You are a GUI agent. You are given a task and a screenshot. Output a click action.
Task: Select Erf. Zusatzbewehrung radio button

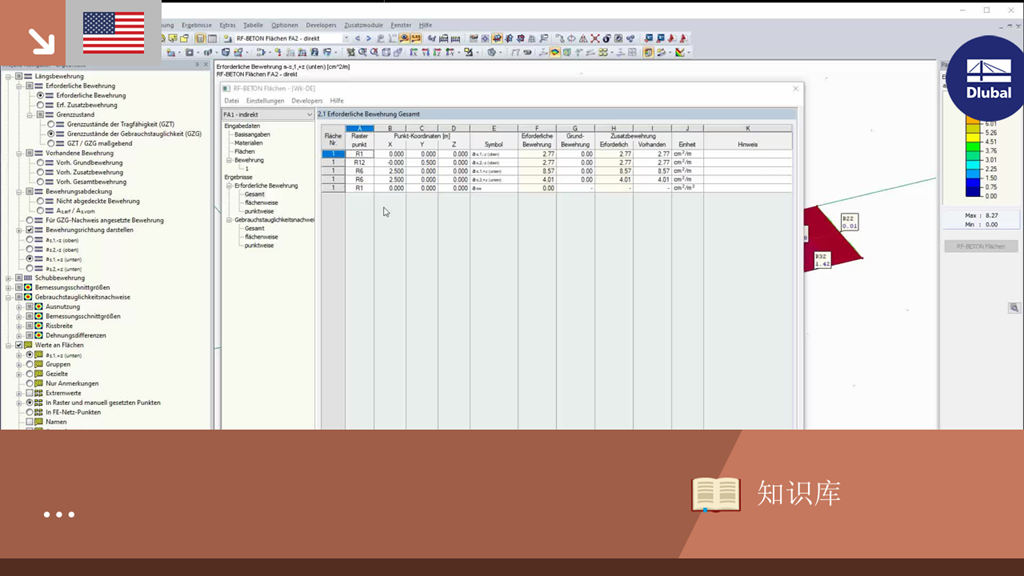coord(40,104)
